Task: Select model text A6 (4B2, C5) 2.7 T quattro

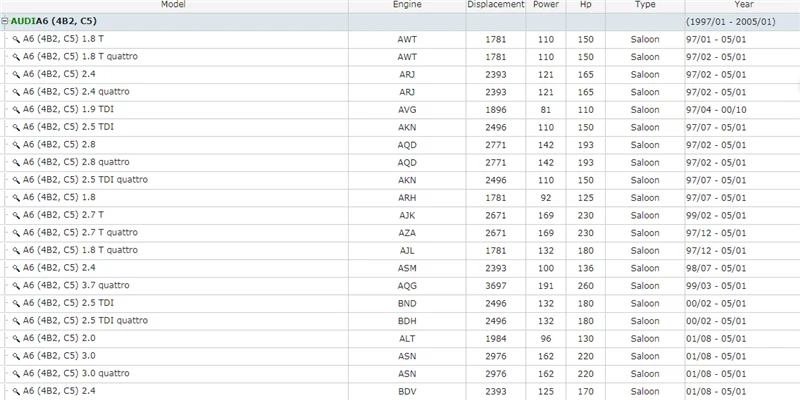Action: click(80, 232)
